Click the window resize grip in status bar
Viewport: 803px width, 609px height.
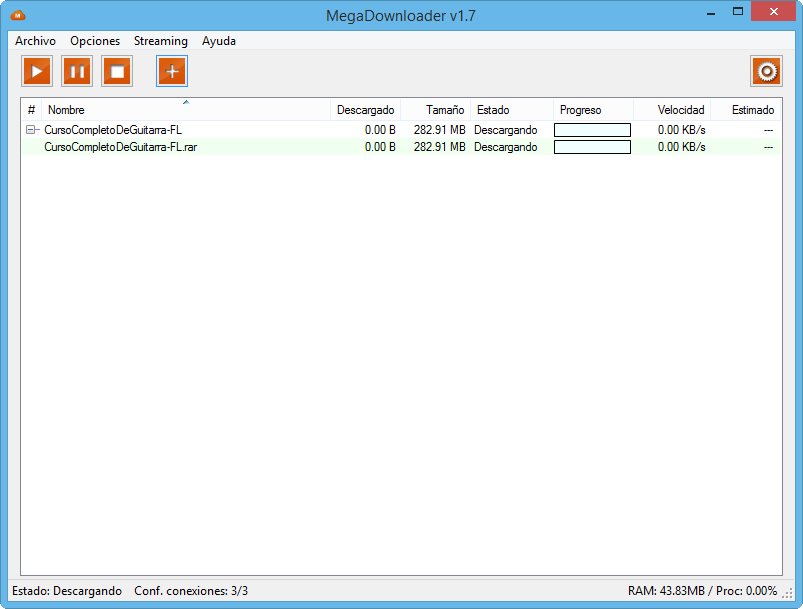[787, 593]
